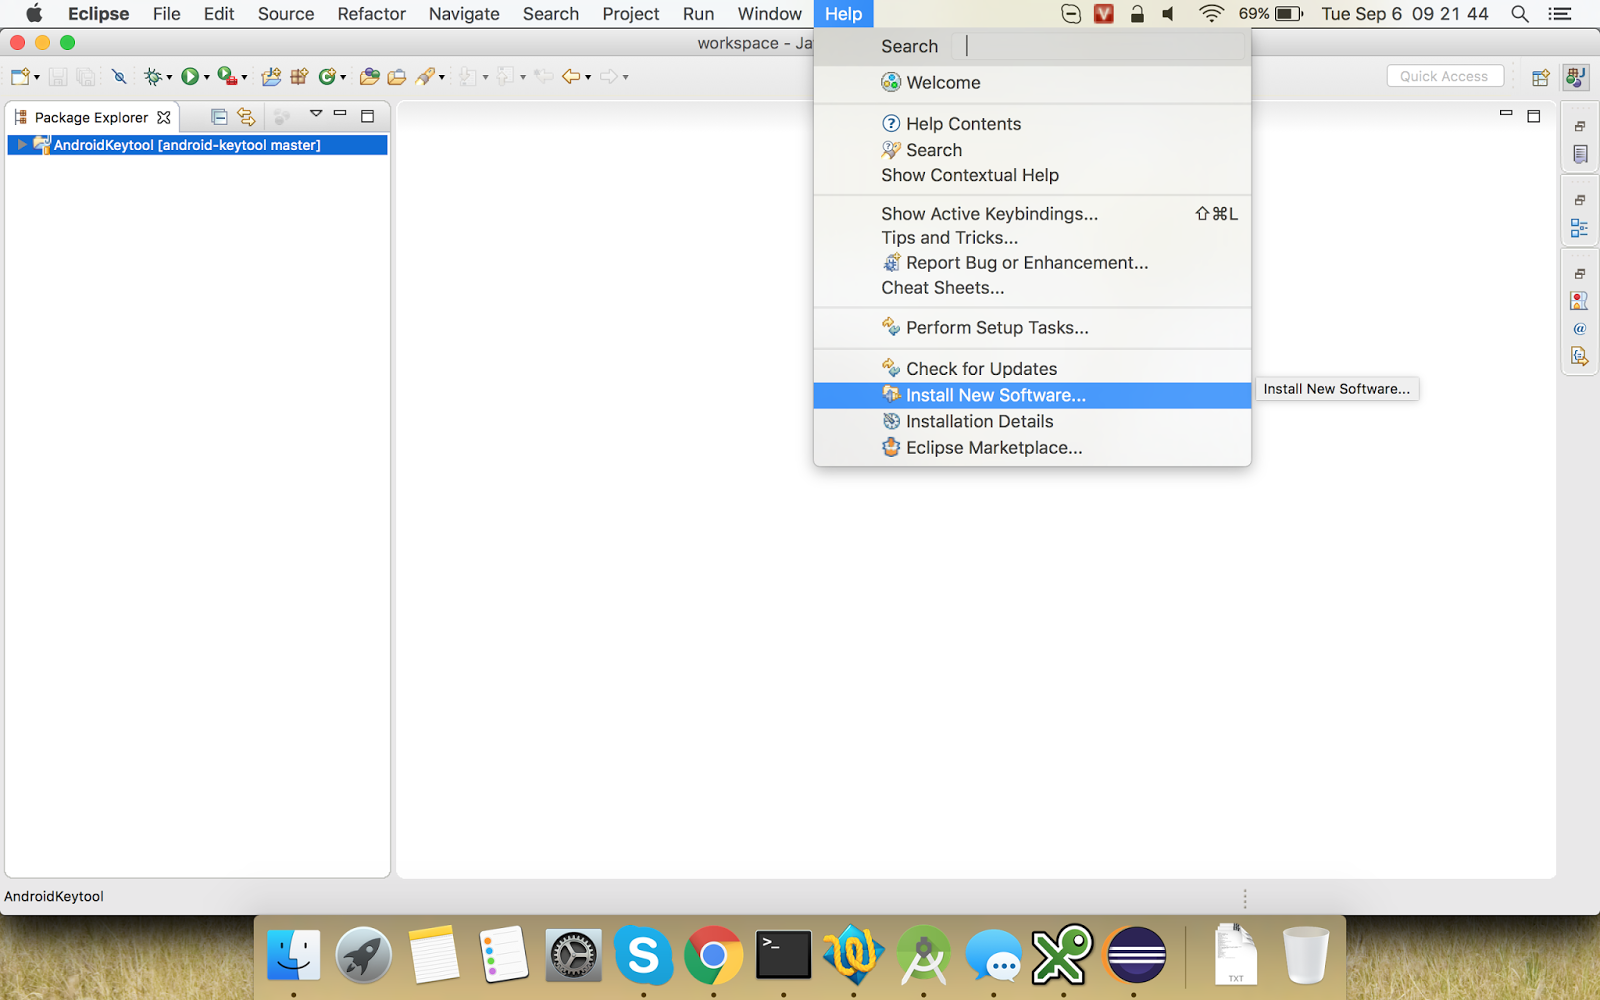Select the Package Explorer tab
The image size is (1600, 1000).
click(91, 117)
